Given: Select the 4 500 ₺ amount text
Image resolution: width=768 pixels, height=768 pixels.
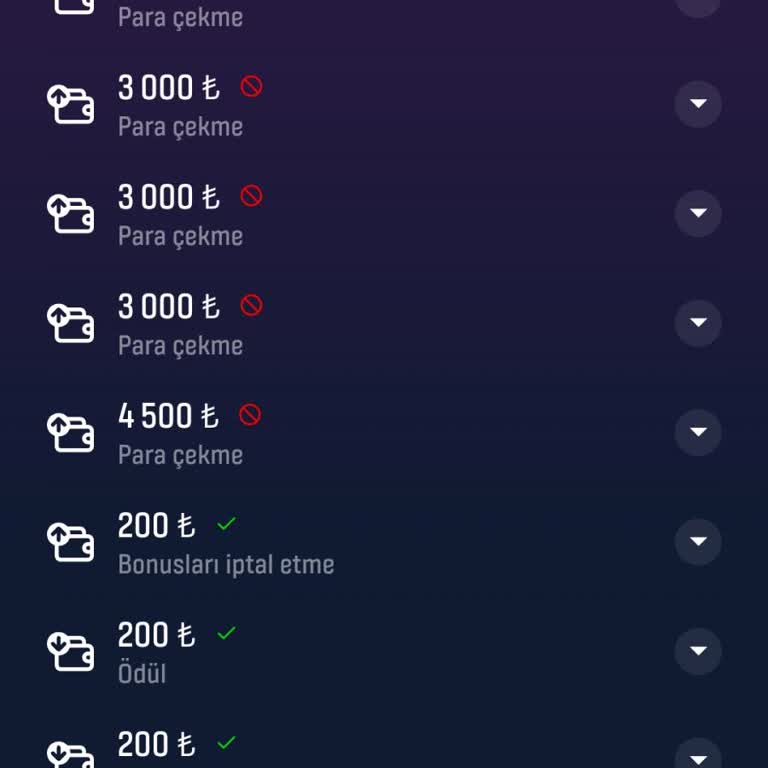Looking at the screenshot, I should [167, 415].
